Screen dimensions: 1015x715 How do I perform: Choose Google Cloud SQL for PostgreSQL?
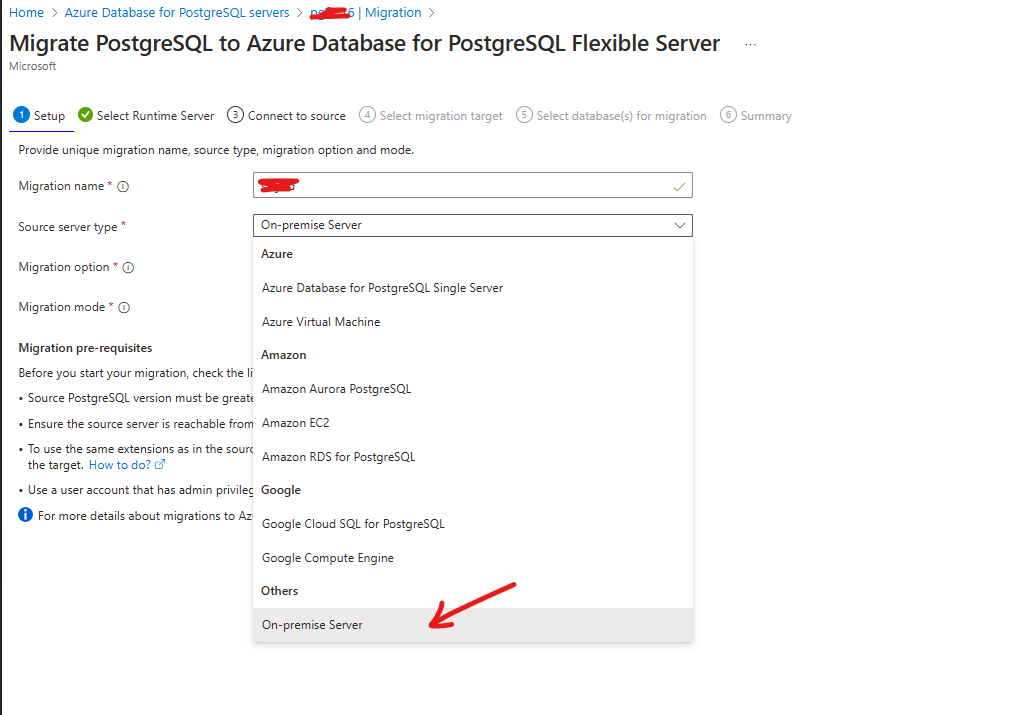click(473, 524)
